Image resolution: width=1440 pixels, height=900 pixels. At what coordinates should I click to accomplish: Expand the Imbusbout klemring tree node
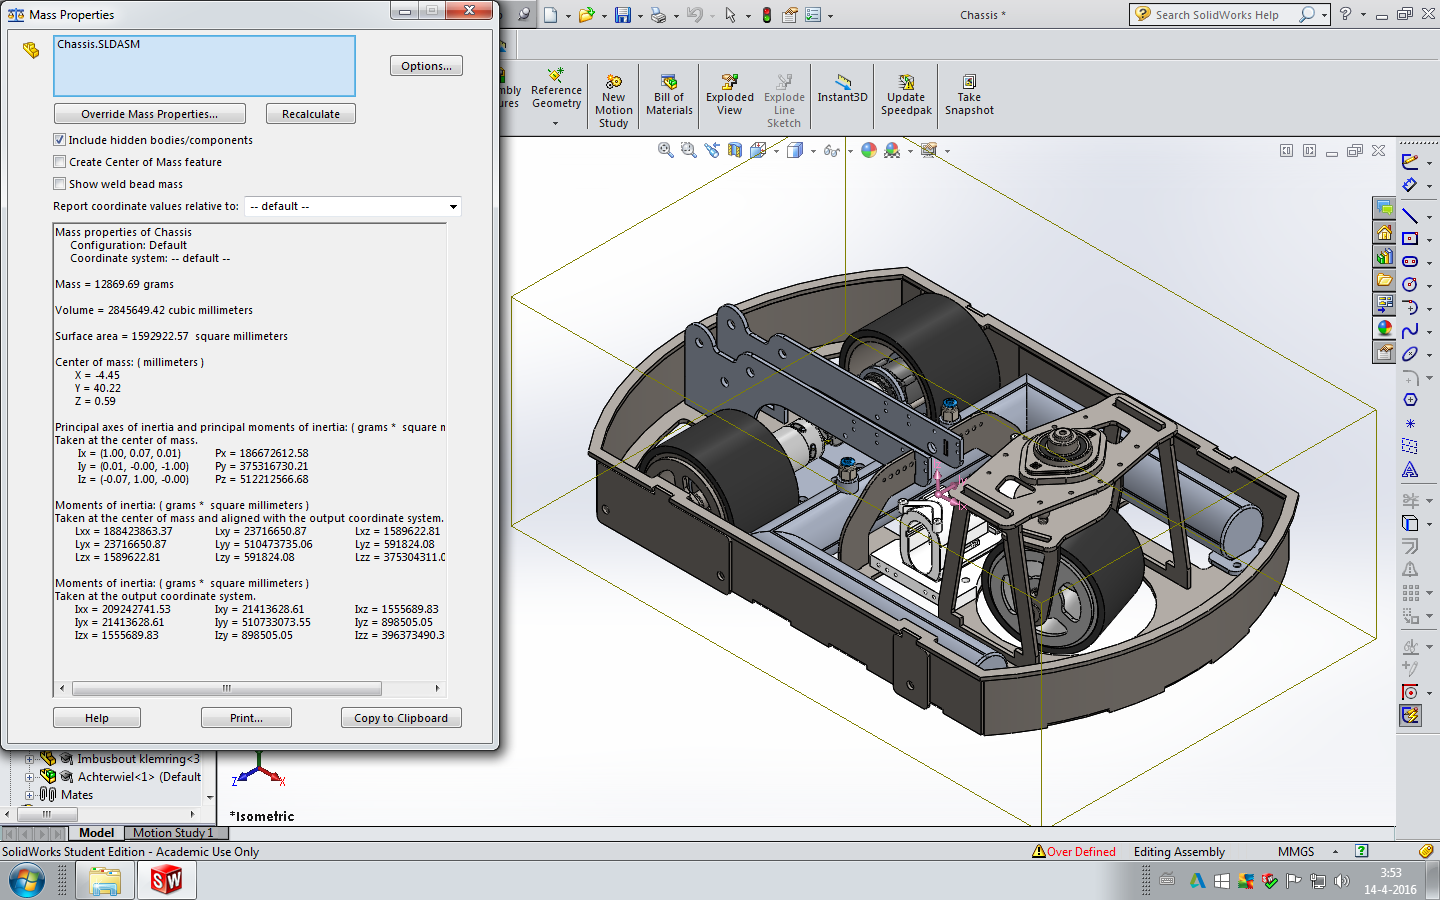pyautogui.click(x=30, y=759)
